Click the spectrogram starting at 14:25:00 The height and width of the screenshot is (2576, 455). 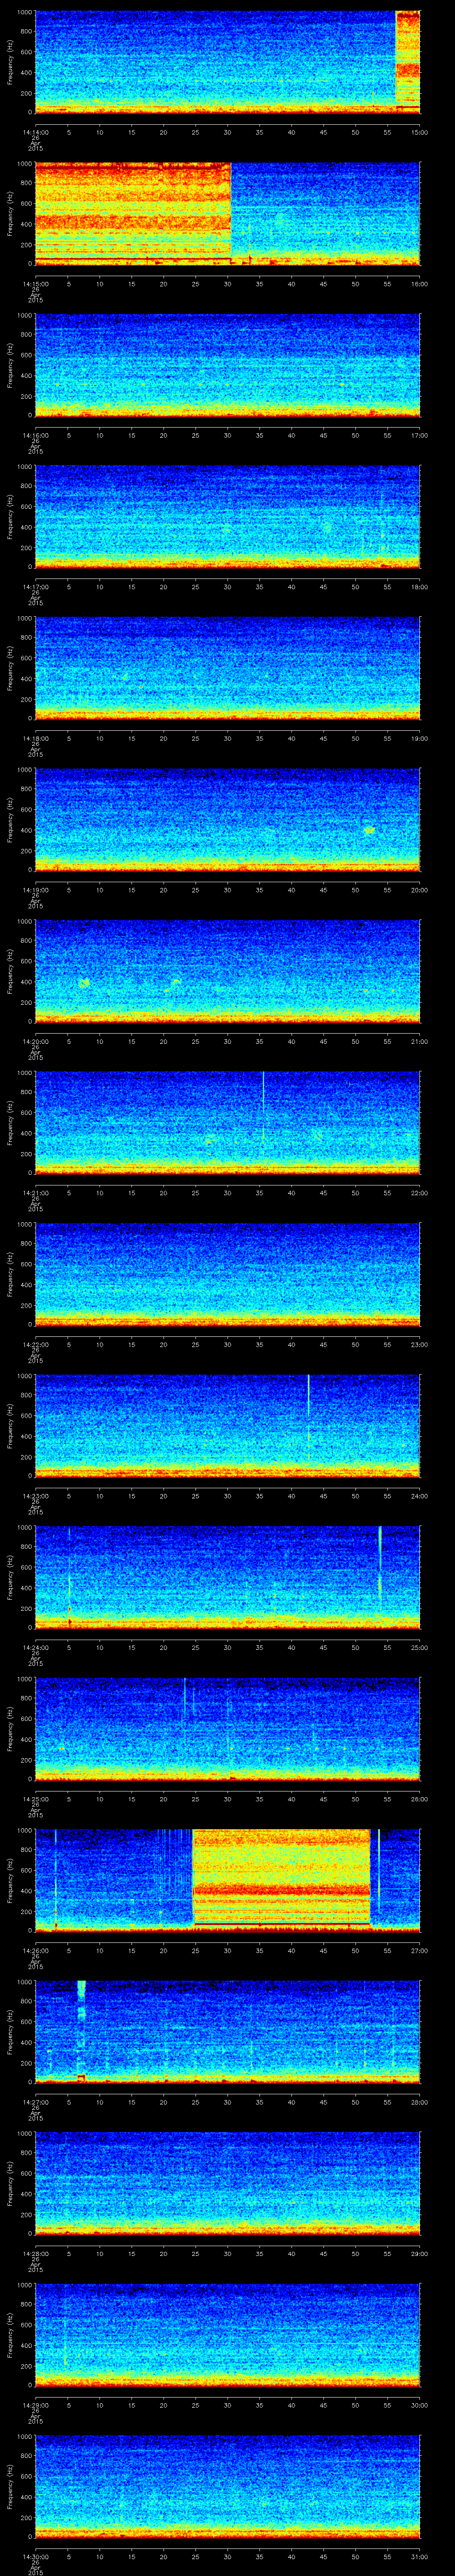(x=228, y=1728)
